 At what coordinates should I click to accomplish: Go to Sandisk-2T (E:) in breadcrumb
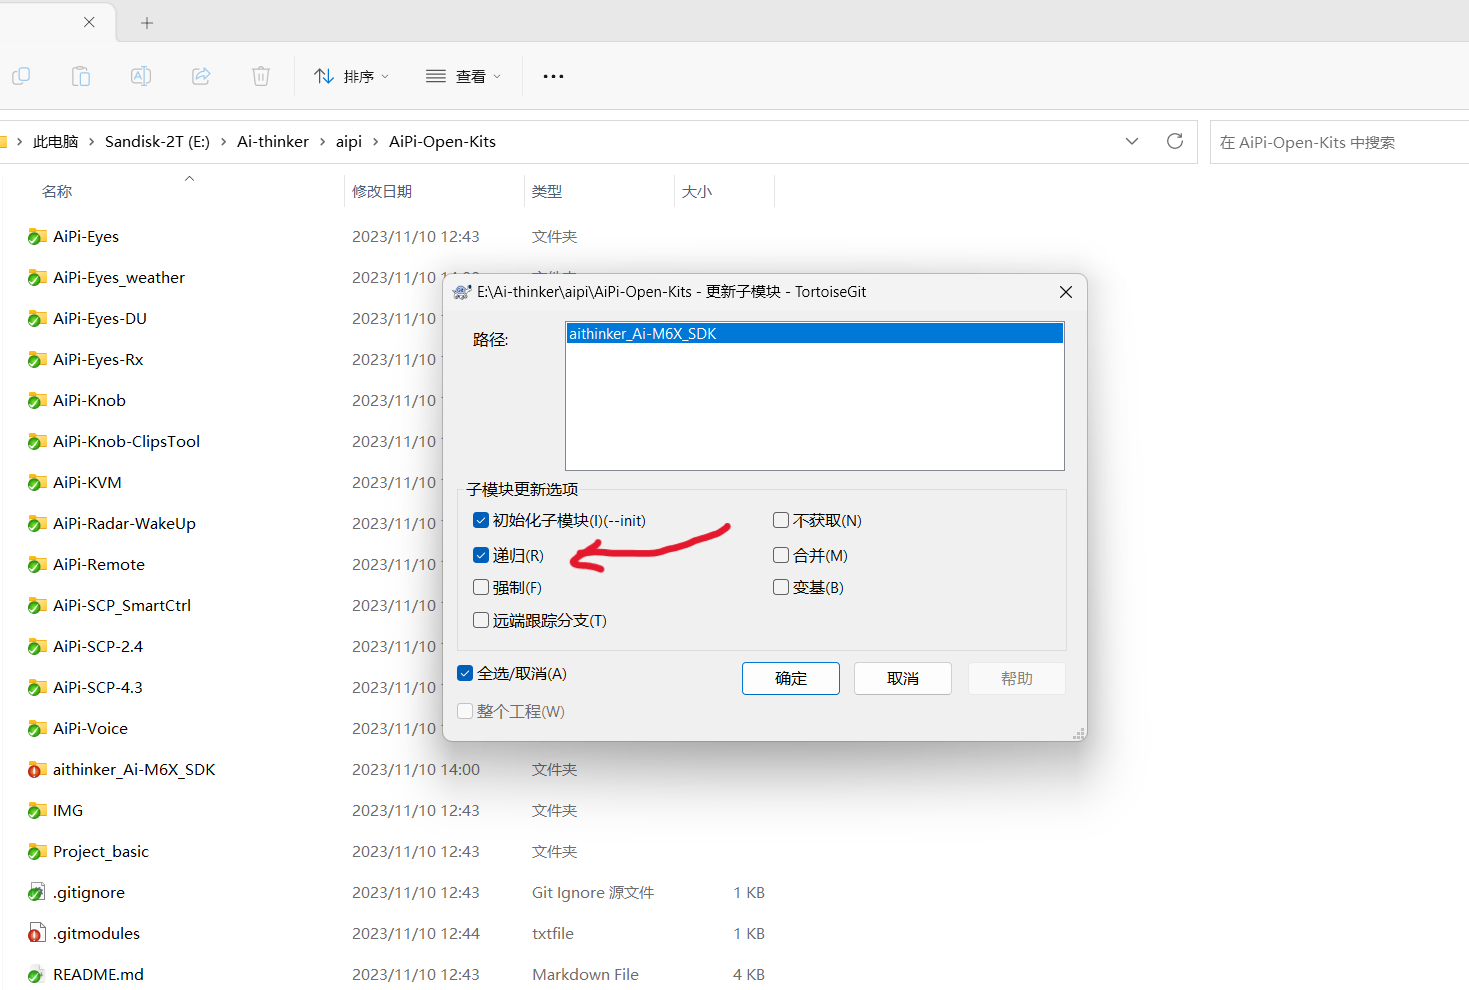[x=157, y=142]
